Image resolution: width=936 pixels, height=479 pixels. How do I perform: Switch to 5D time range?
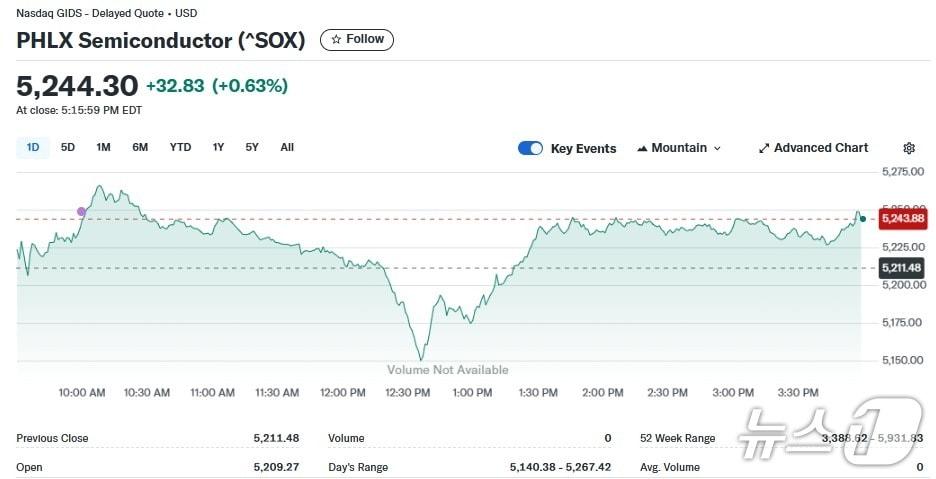[x=68, y=147]
